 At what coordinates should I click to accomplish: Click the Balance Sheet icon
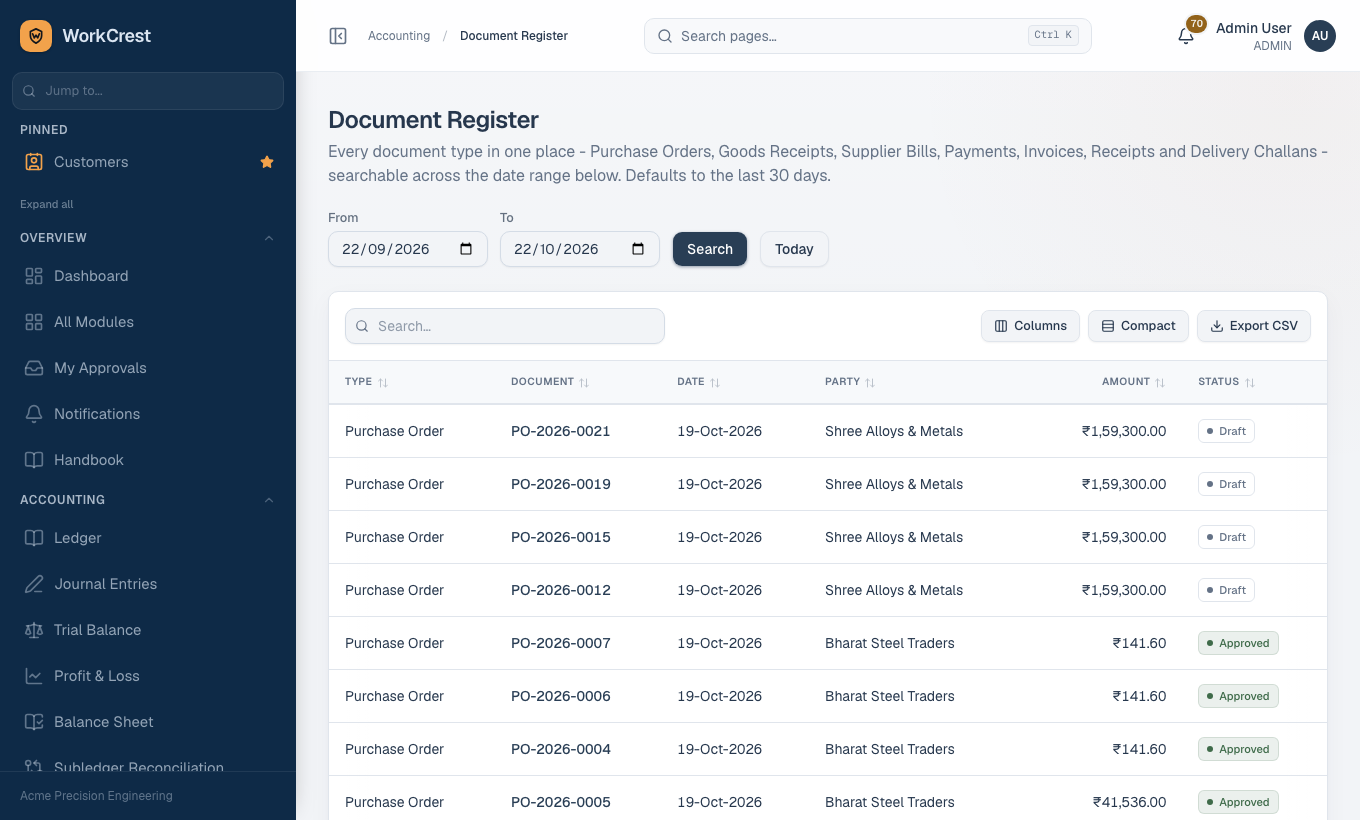click(x=34, y=722)
